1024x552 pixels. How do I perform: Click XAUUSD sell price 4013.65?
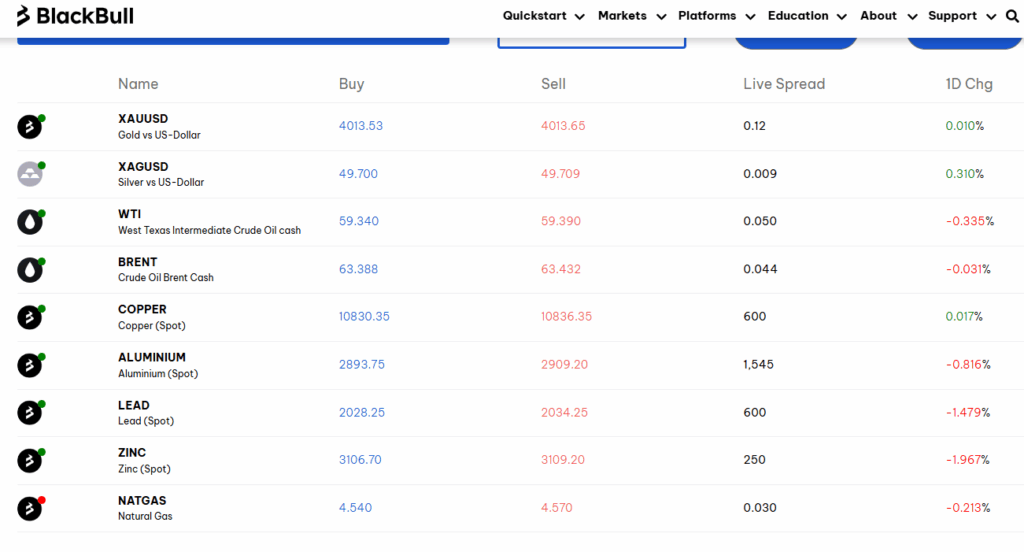tap(563, 126)
